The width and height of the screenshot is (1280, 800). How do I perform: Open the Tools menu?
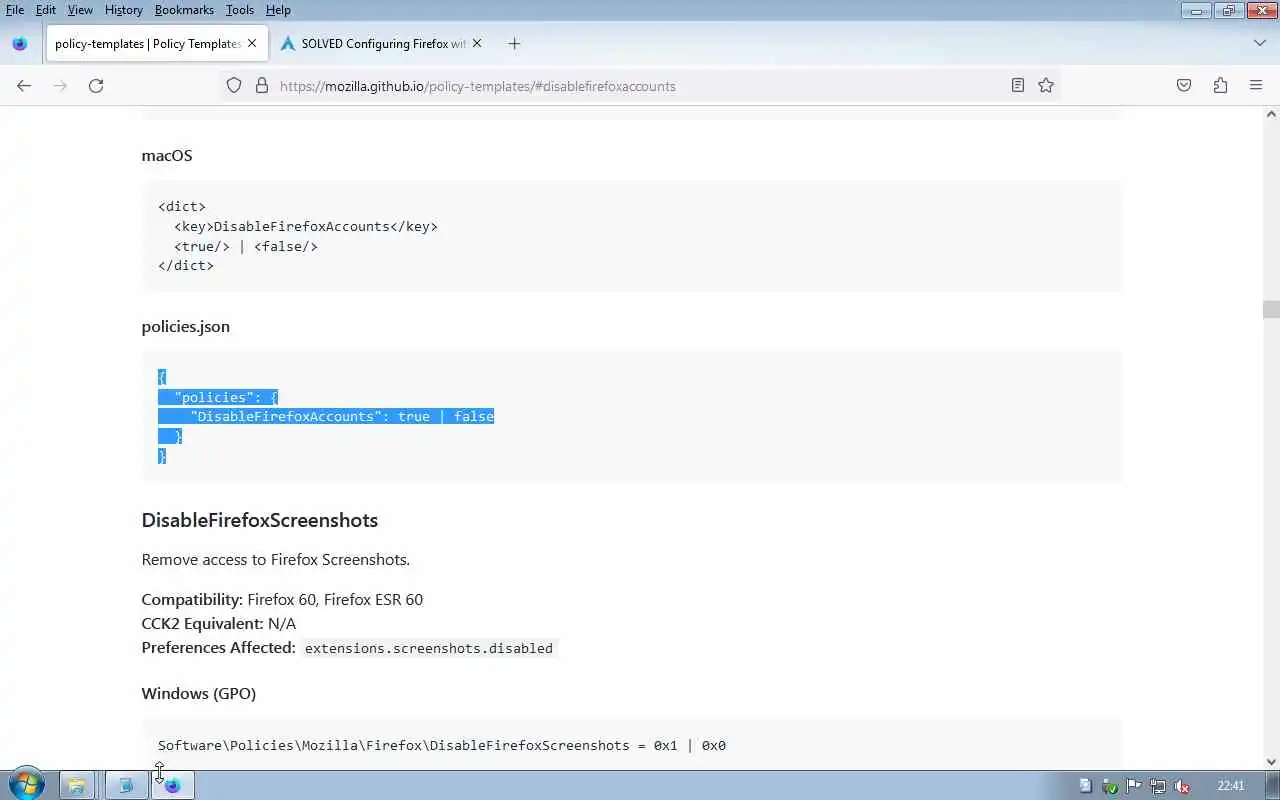239,10
